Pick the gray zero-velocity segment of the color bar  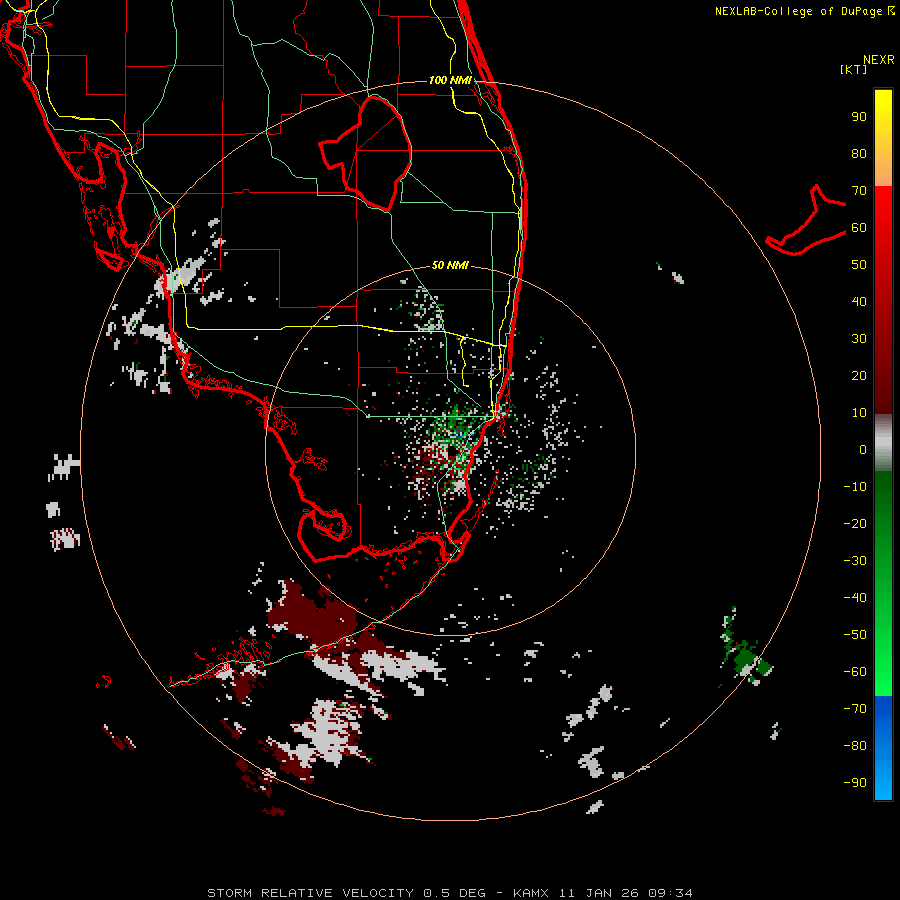pos(883,443)
